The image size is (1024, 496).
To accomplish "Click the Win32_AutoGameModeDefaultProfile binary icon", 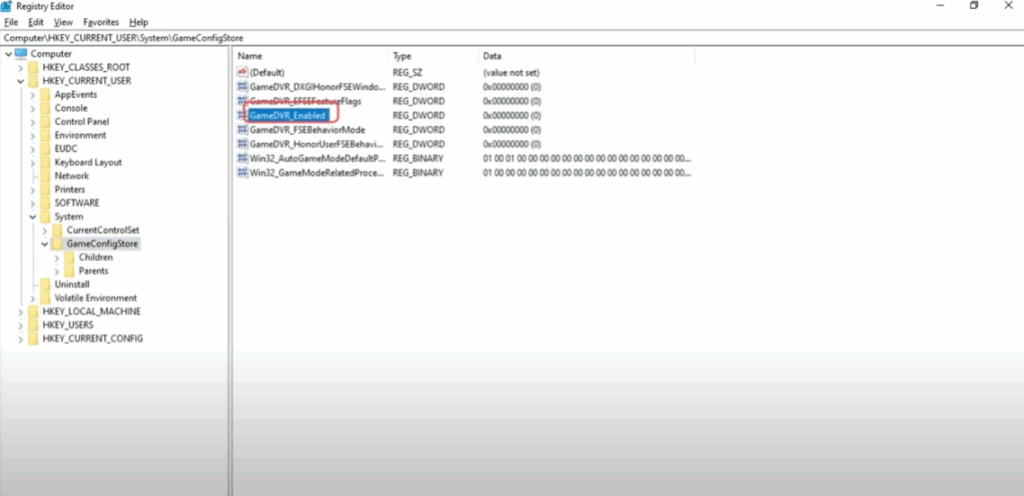I will pos(242,158).
